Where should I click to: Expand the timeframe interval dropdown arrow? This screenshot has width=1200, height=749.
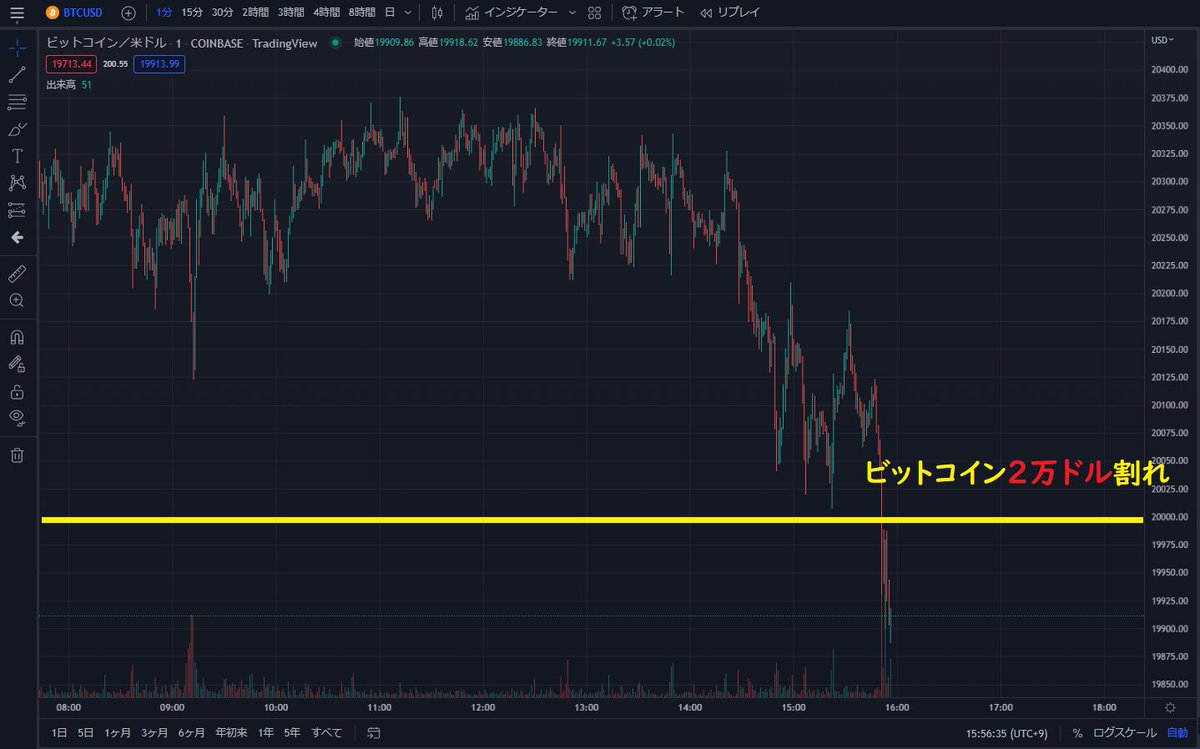408,13
